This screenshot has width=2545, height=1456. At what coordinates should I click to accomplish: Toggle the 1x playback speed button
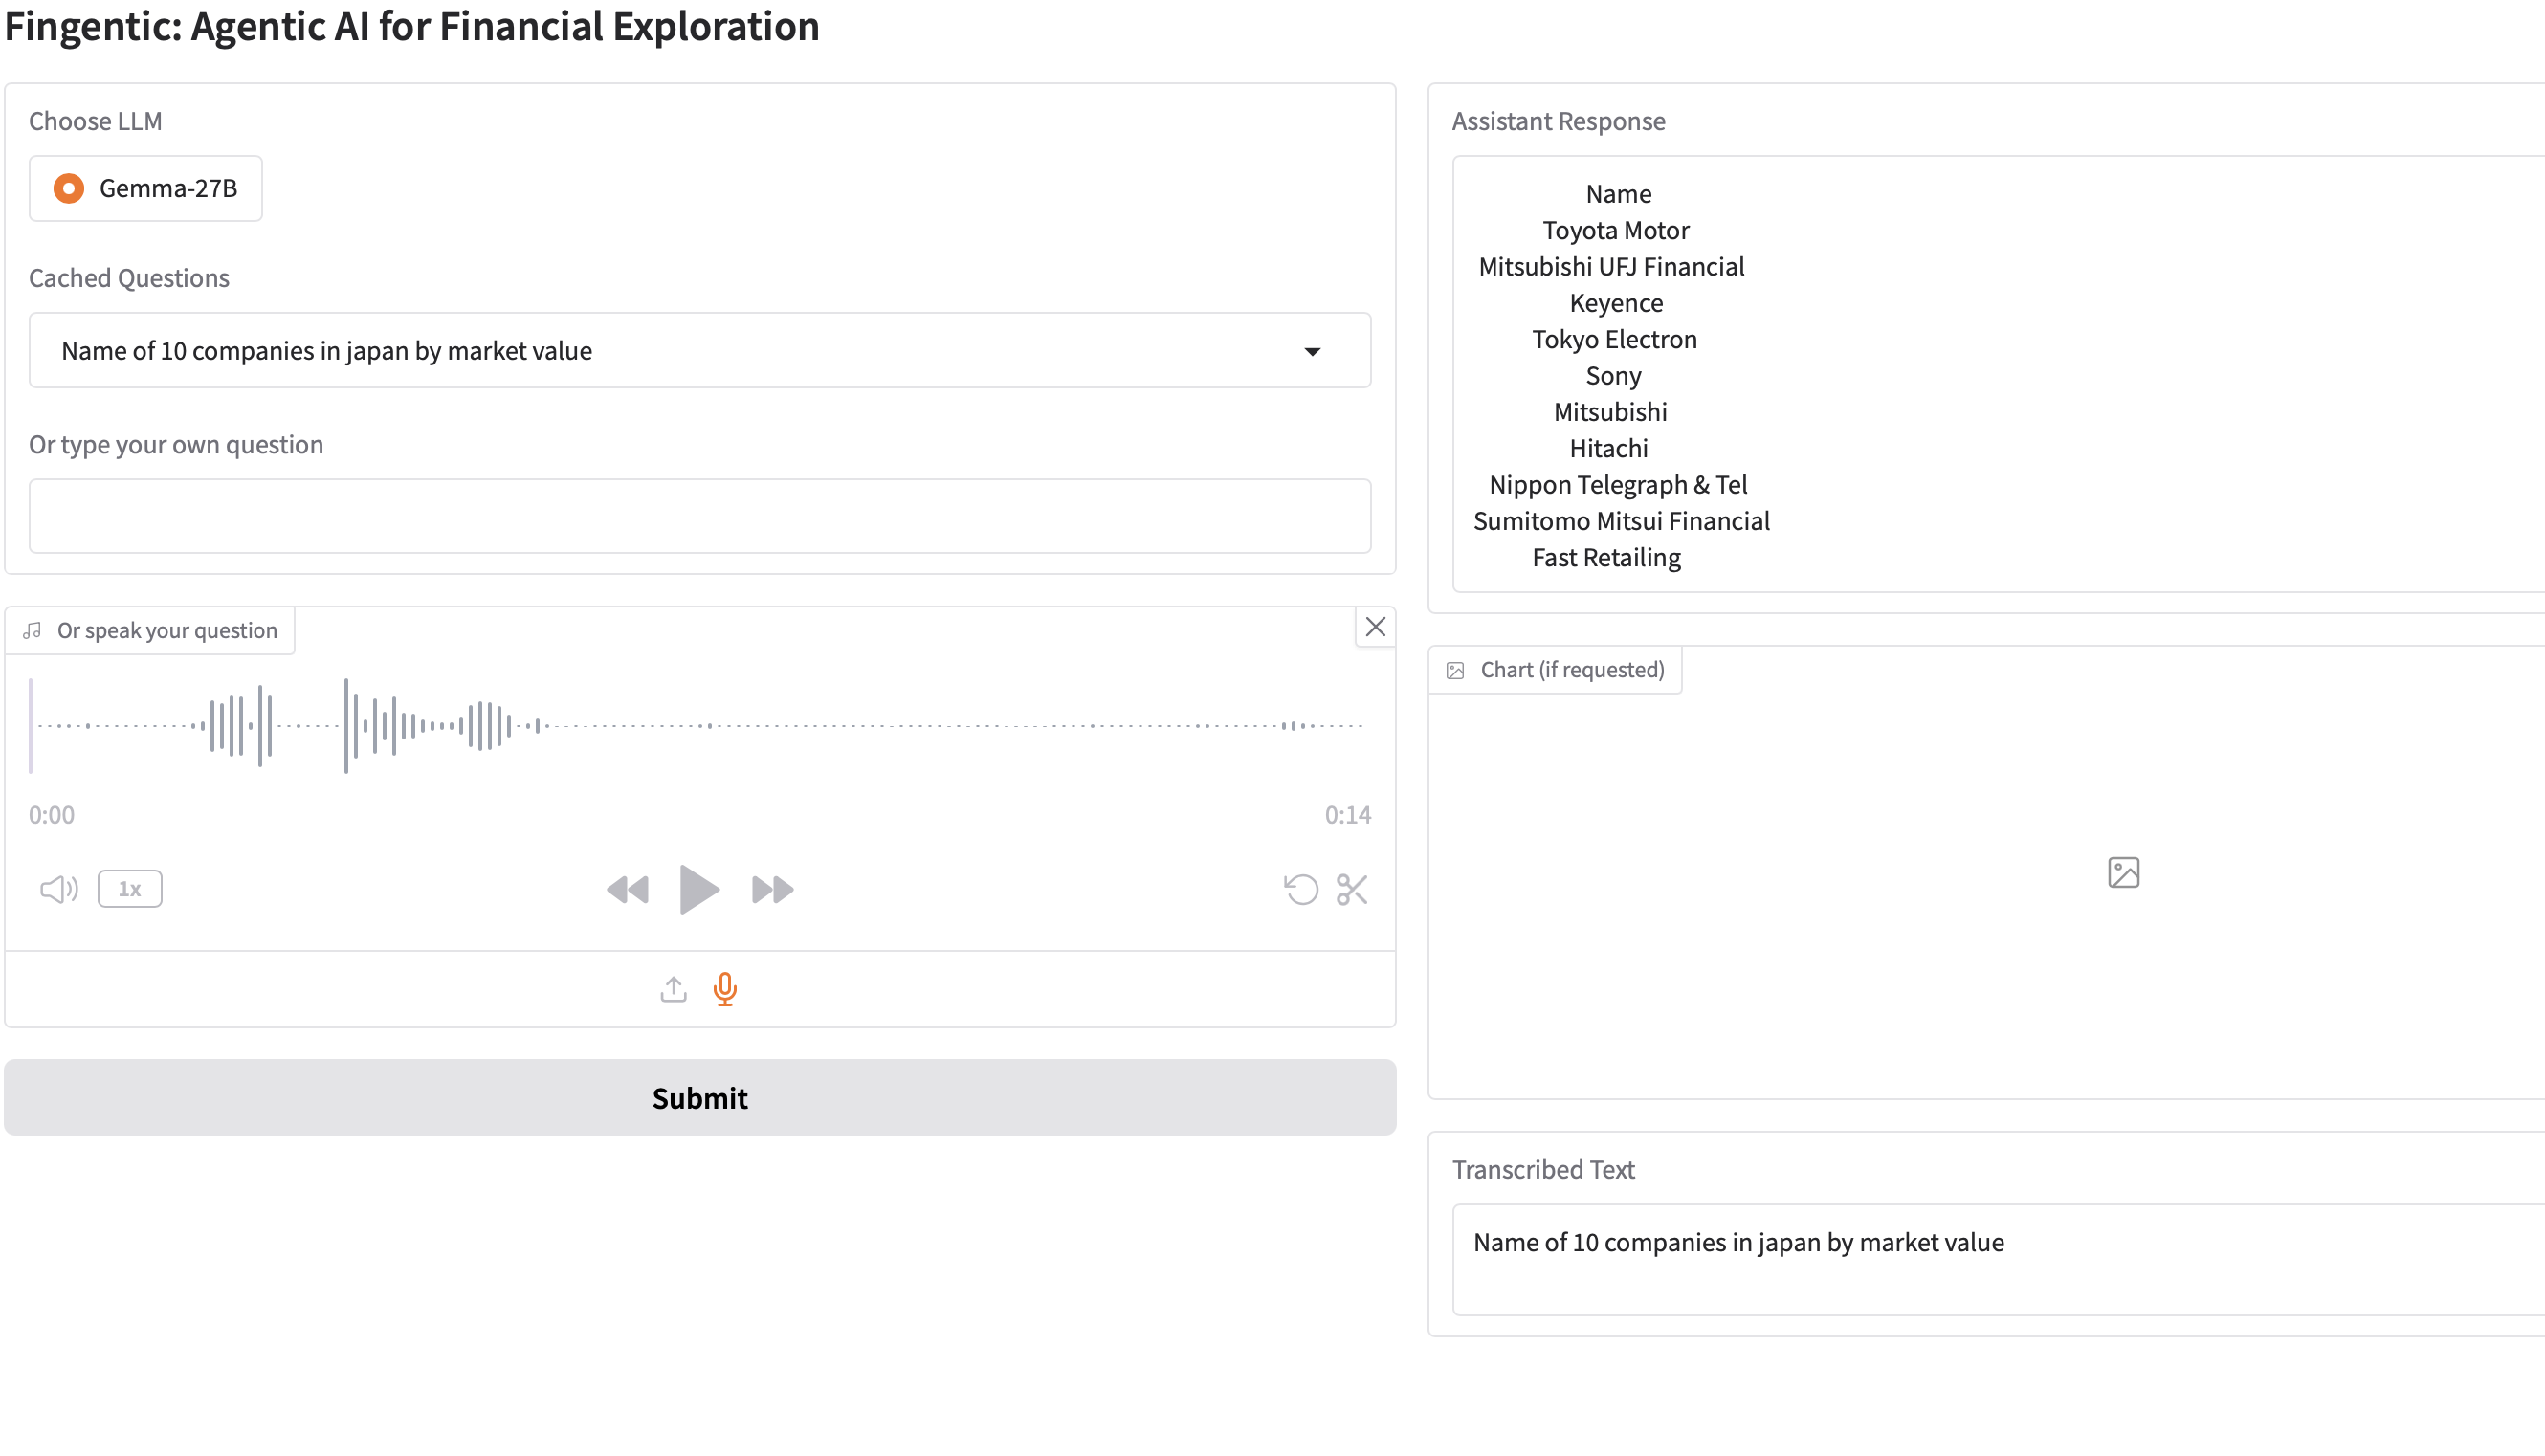[129, 889]
